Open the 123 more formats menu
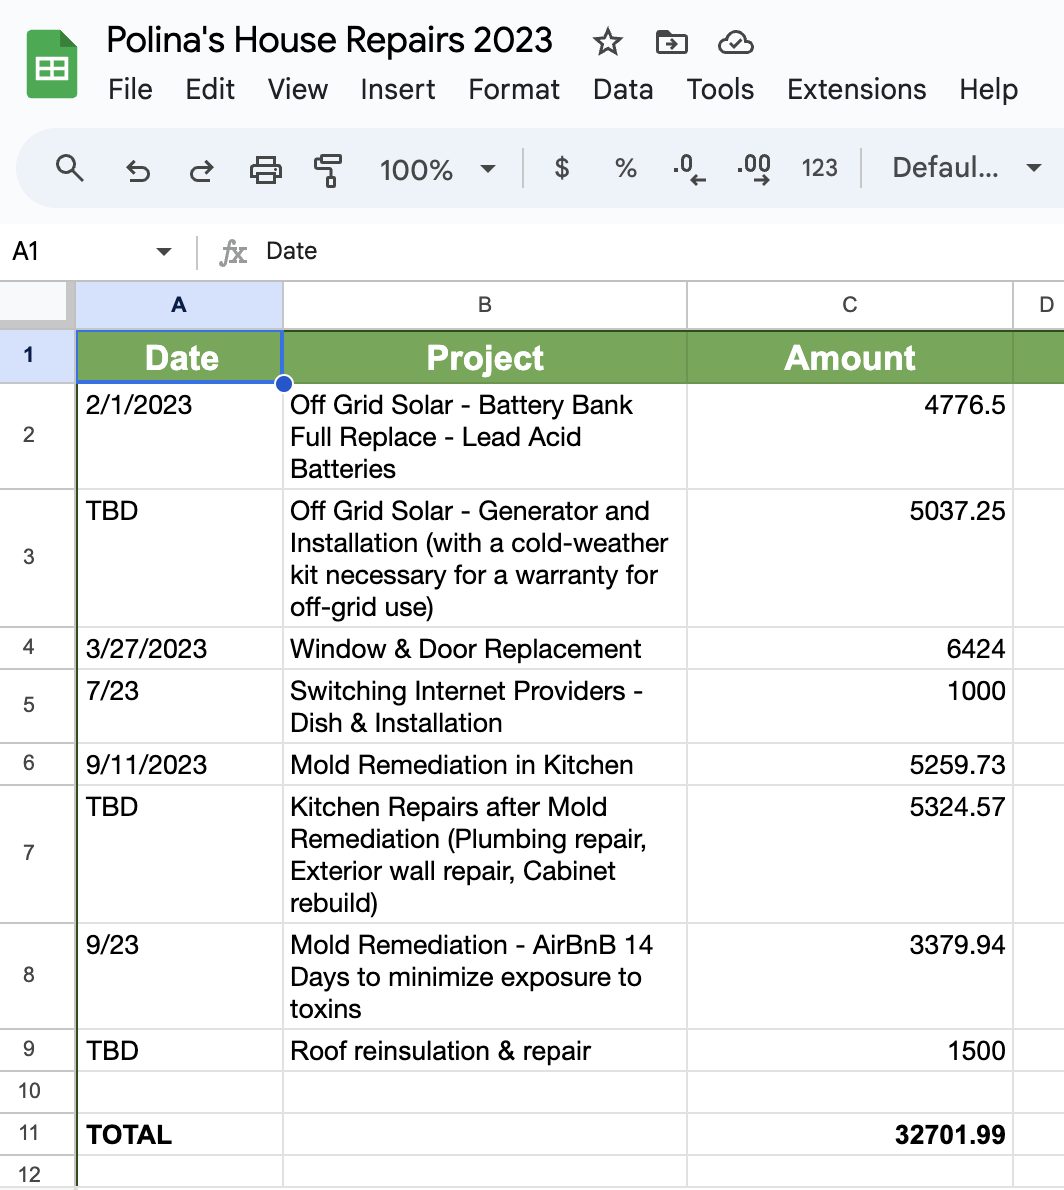This screenshot has width=1064, height=1190. tap(819, 168)
